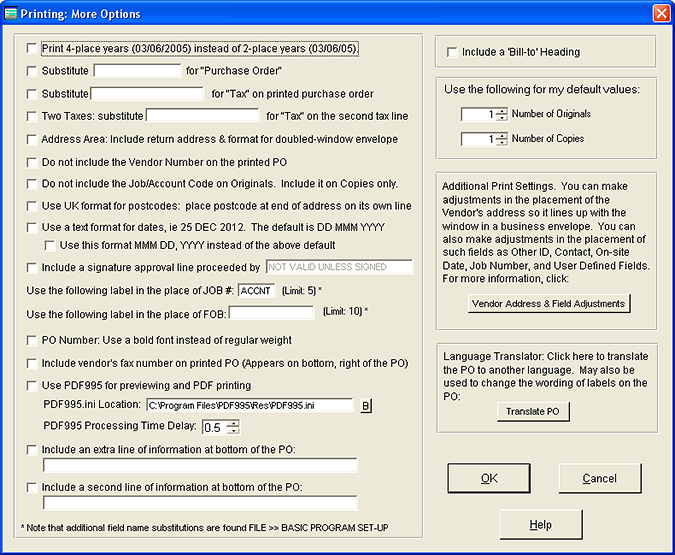Toggle Include a 'Bill-to' Heading checkbox

point(452,52)
